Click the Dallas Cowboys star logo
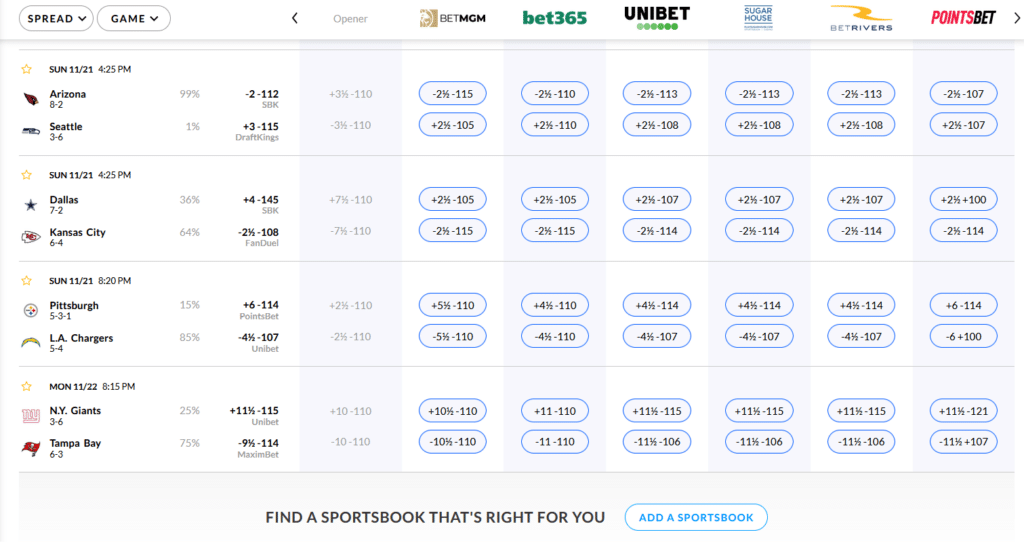1024x545 pixels. click(31, 204)
